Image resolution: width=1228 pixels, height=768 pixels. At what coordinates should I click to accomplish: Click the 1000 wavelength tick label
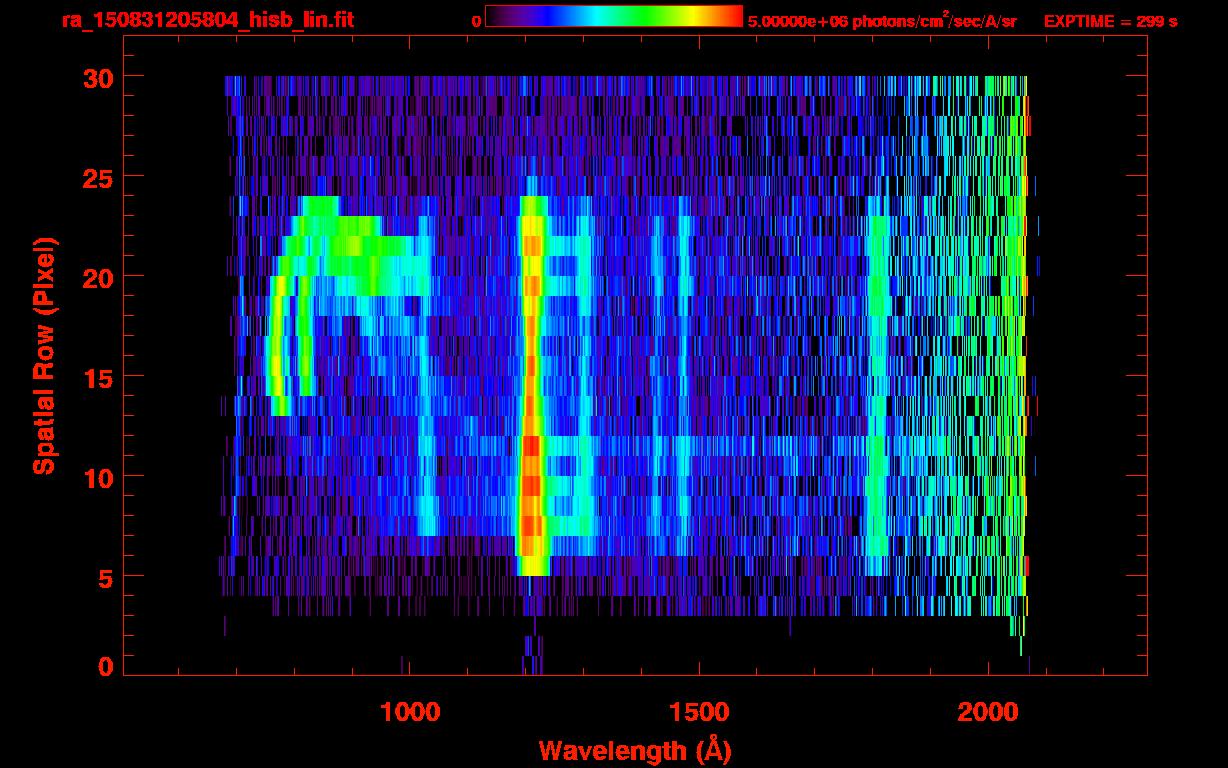click(x=410, y=713)
